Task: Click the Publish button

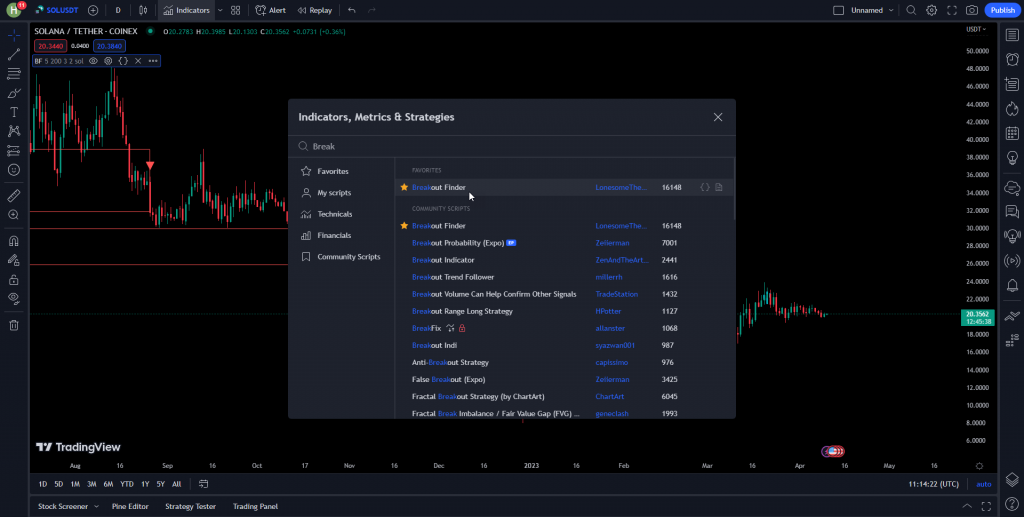Action: [1002, 10]
